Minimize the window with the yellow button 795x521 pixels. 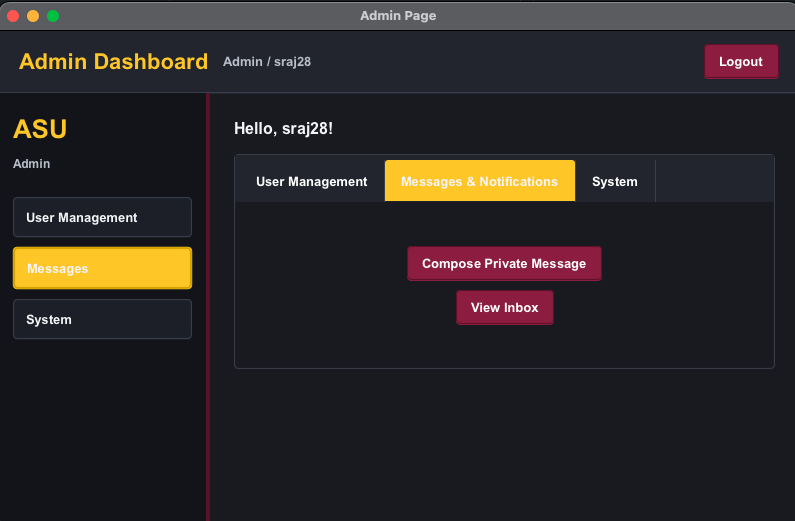(x=33, y=16)
